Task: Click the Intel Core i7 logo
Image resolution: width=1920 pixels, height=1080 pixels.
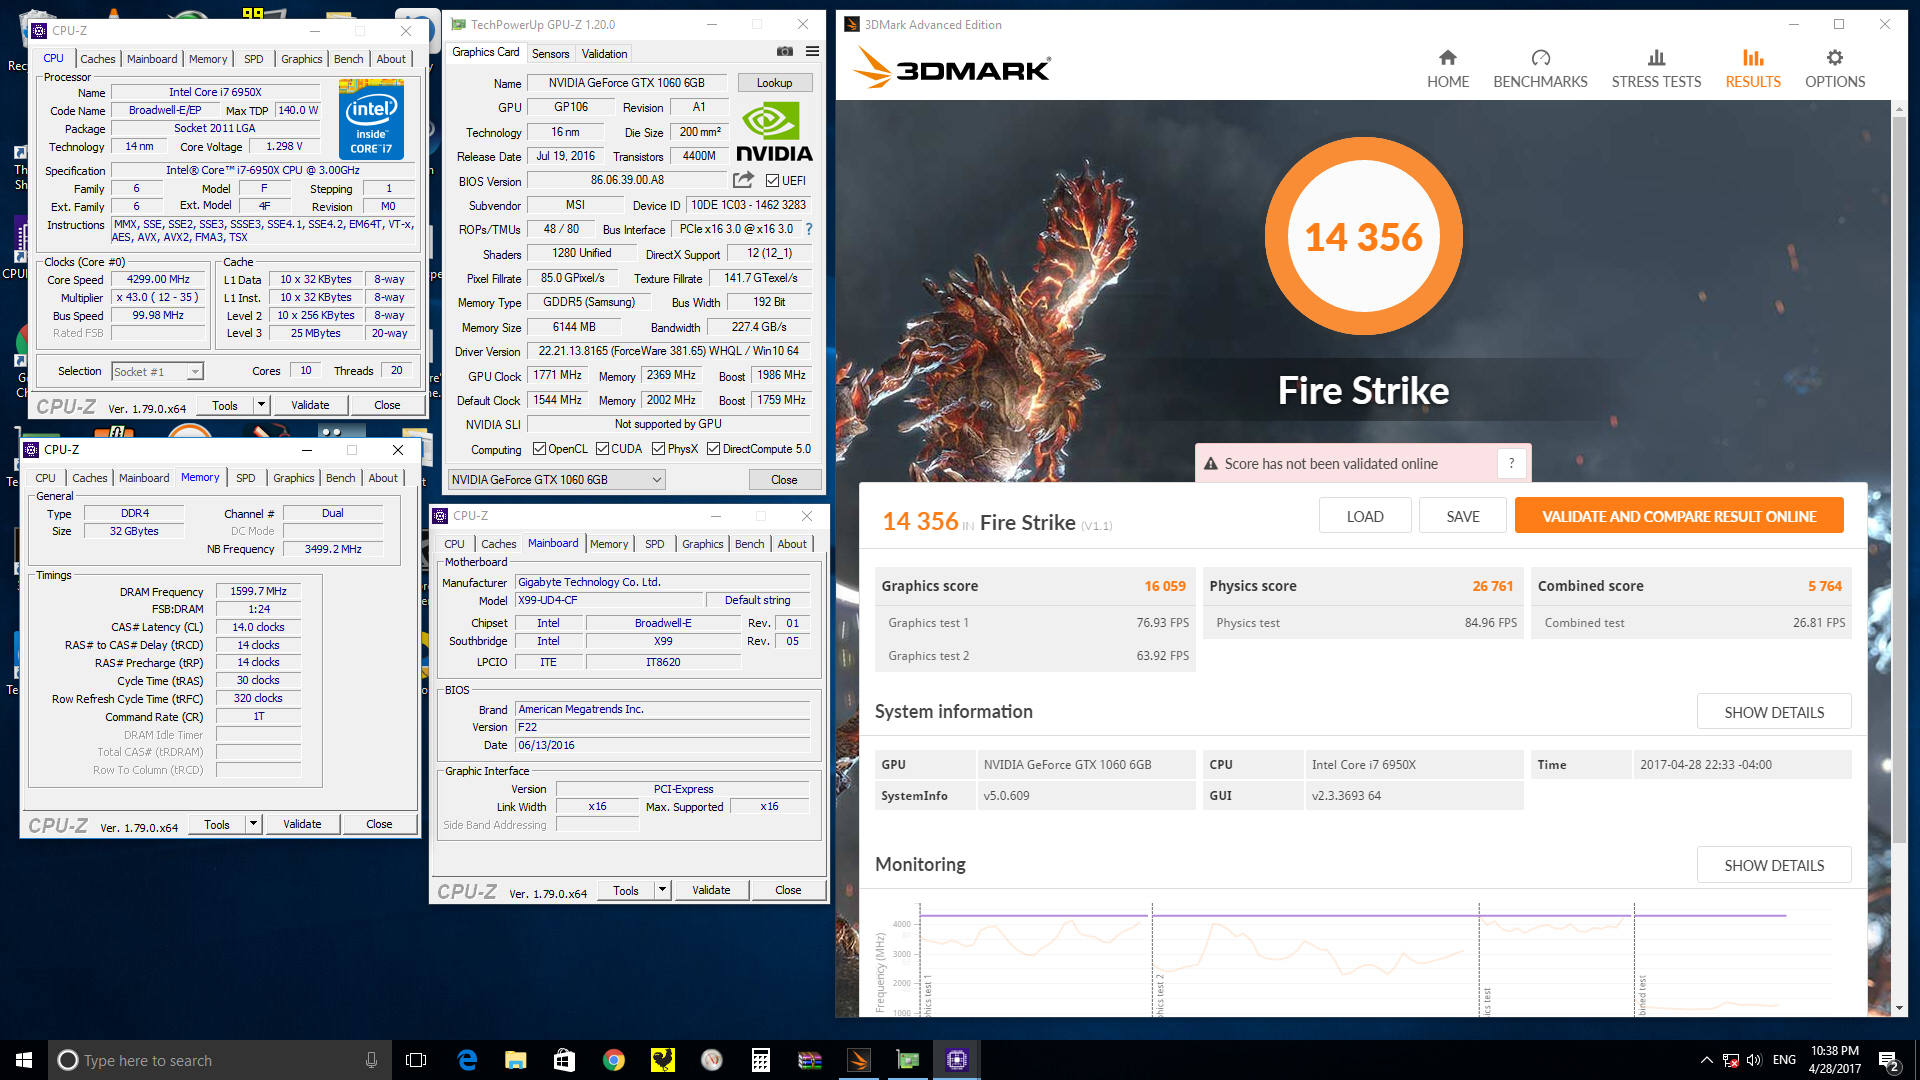Action: tap(372, 120)
